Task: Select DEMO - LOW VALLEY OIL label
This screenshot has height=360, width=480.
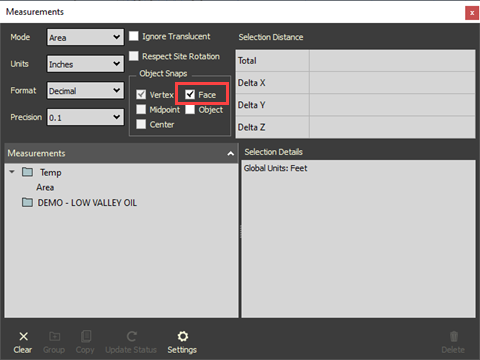Action: (x=87, y=203)
